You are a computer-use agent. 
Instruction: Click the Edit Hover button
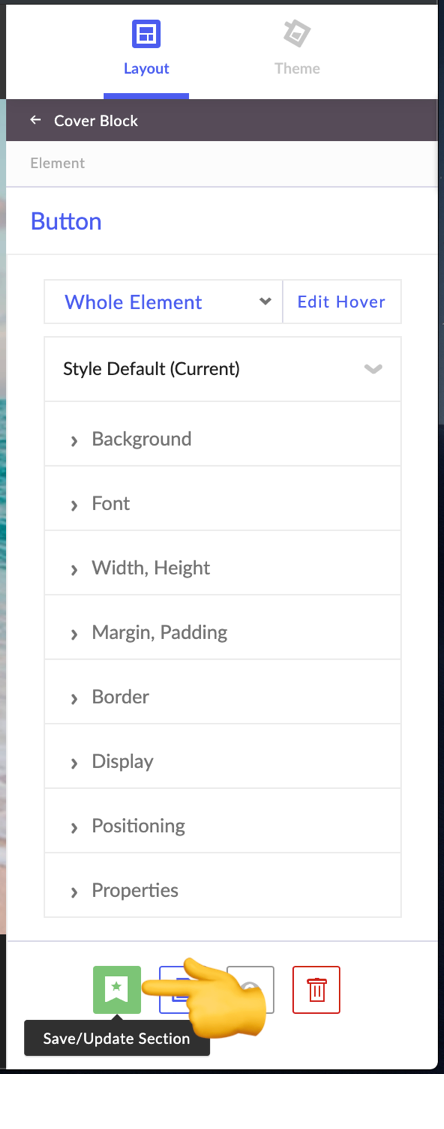click(342, 302)
